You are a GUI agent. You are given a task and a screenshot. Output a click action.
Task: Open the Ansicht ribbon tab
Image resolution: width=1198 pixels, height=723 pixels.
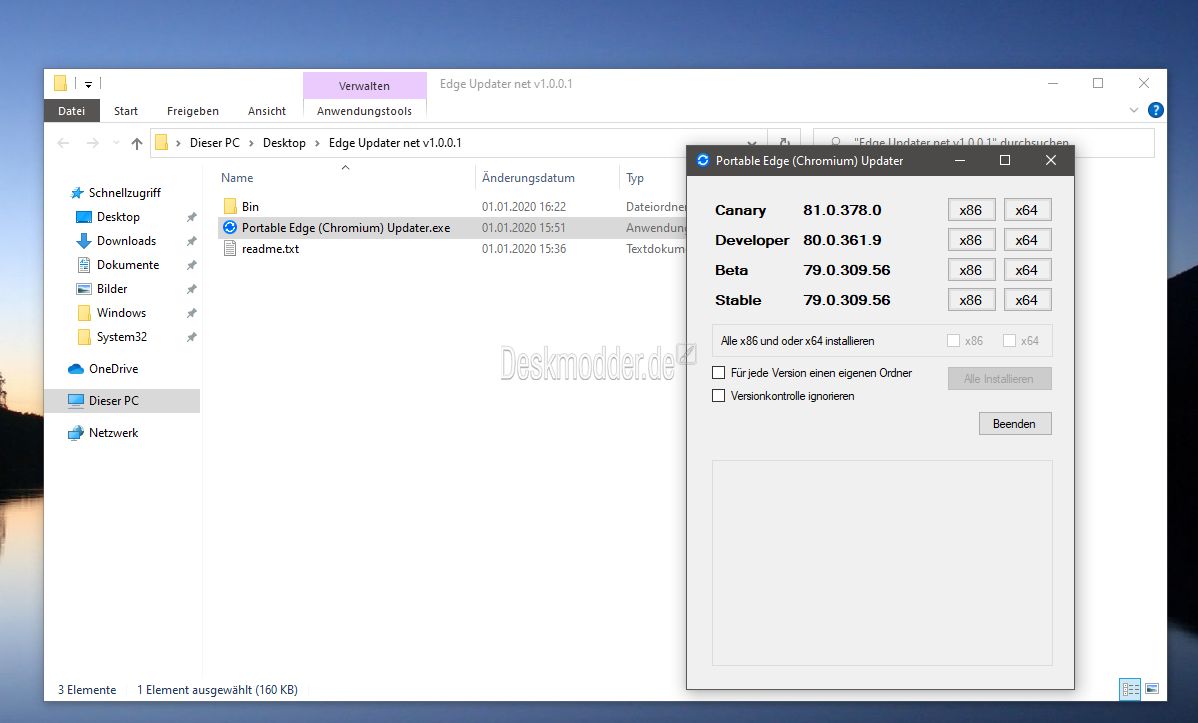pos(267,111)
